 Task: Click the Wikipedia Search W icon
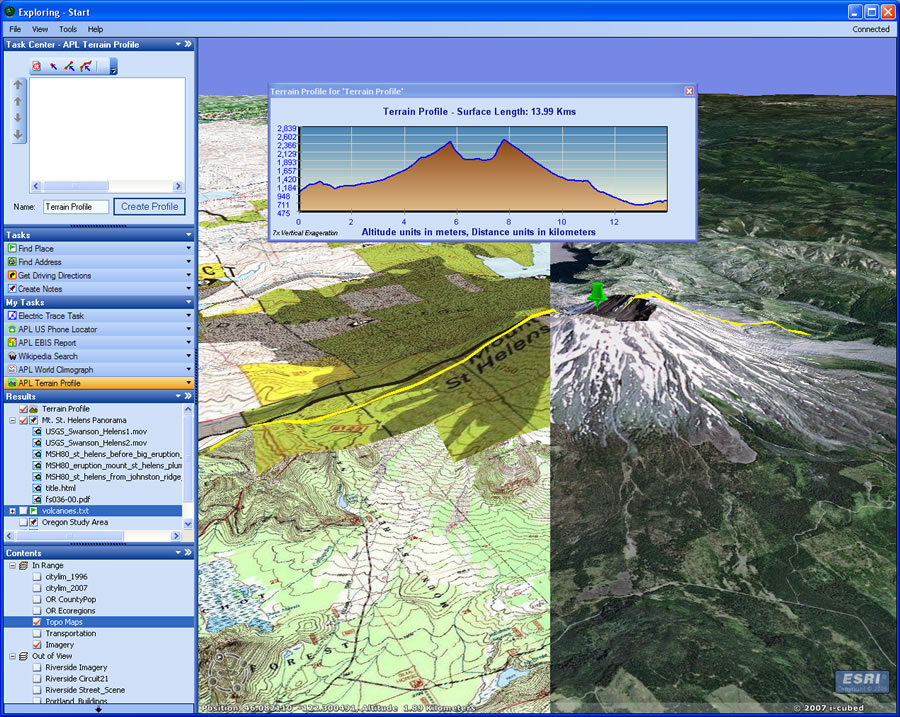[x=12, y=356]
